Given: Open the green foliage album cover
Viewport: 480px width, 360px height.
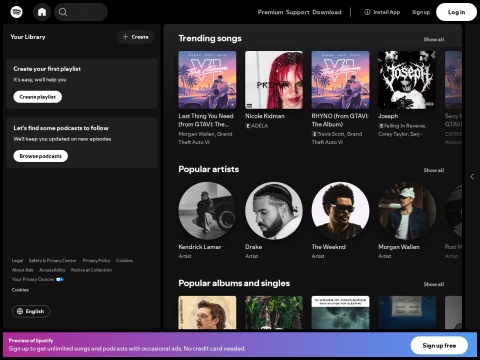Looking at the screenshot, I should [x=274, y=313].
